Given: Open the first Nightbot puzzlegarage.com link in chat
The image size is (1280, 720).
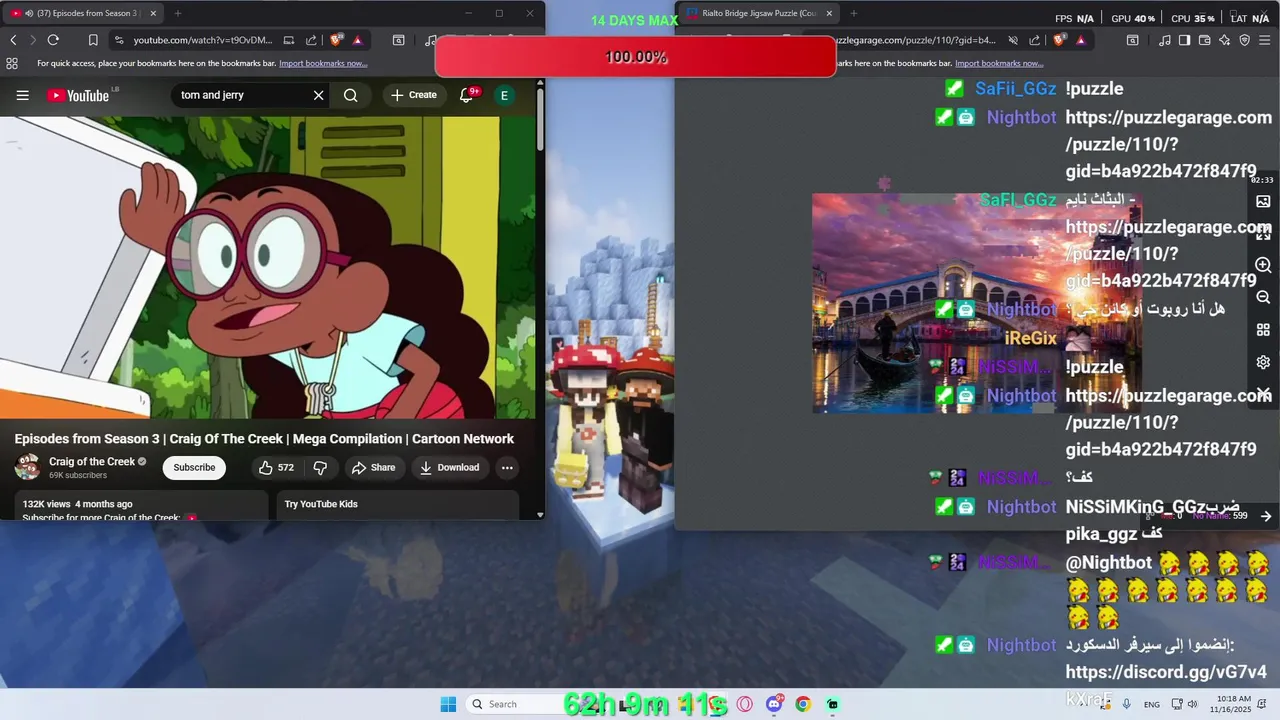Looking at the screenshot, I should (1168, 144).
